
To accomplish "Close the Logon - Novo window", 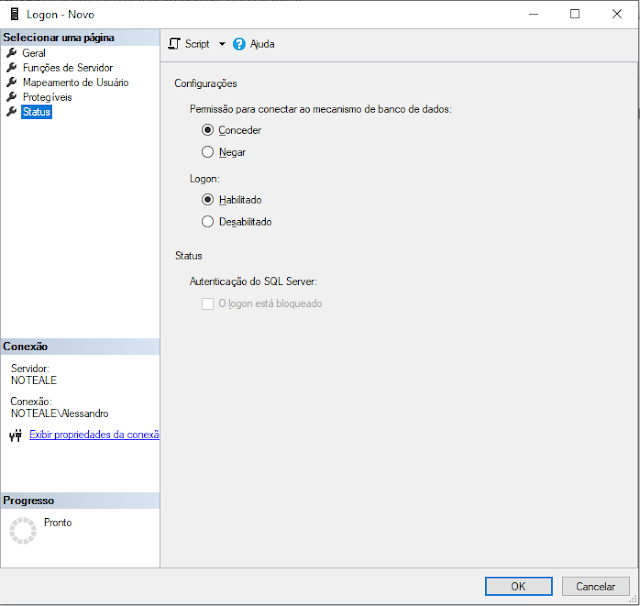I will [x=617, y=14].
